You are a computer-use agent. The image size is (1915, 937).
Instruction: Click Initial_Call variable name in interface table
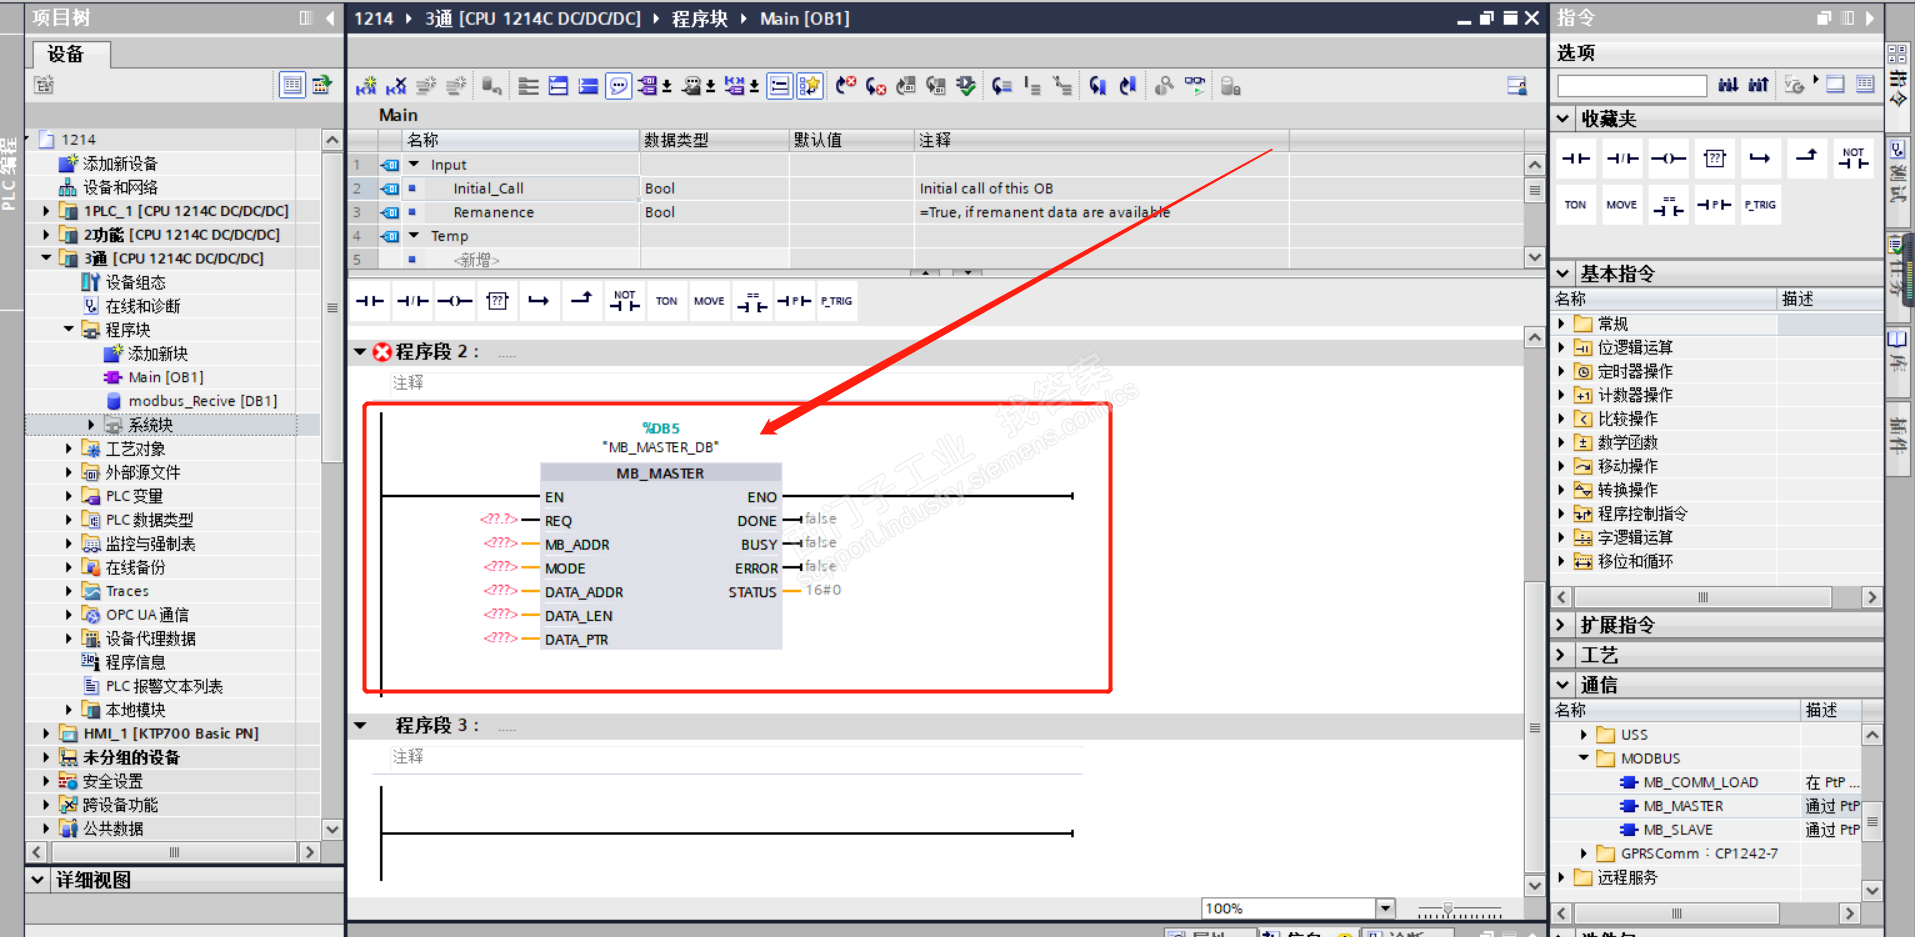click(488, 188)
